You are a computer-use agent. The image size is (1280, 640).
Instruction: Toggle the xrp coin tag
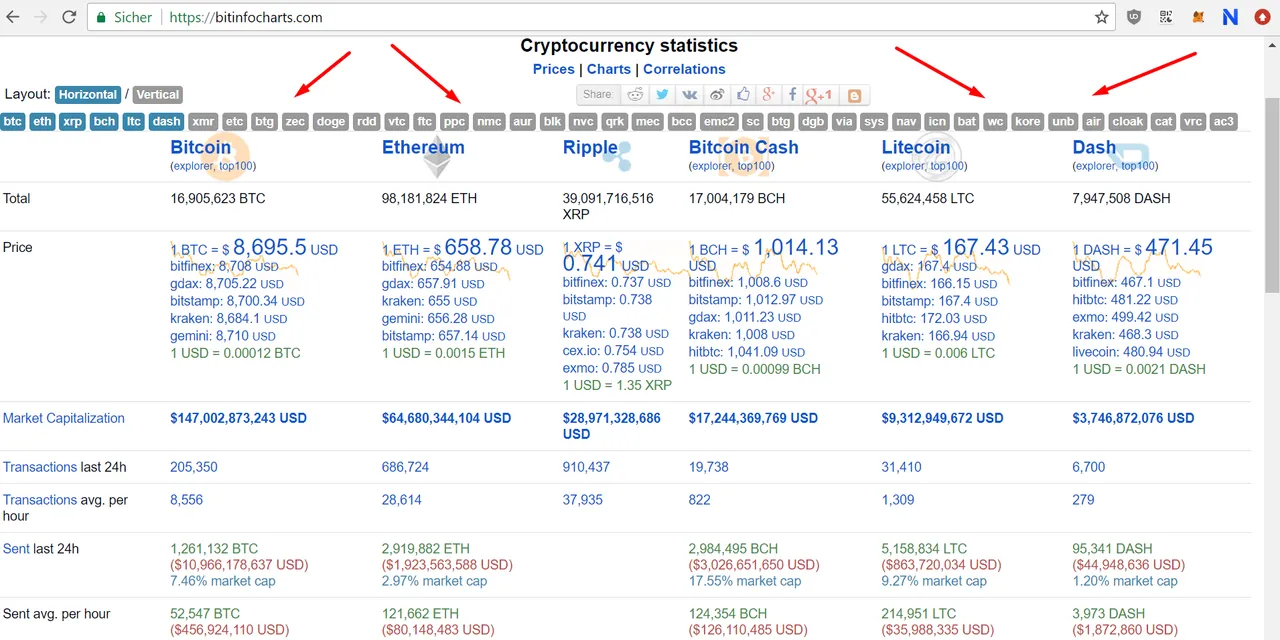point(72,122)
